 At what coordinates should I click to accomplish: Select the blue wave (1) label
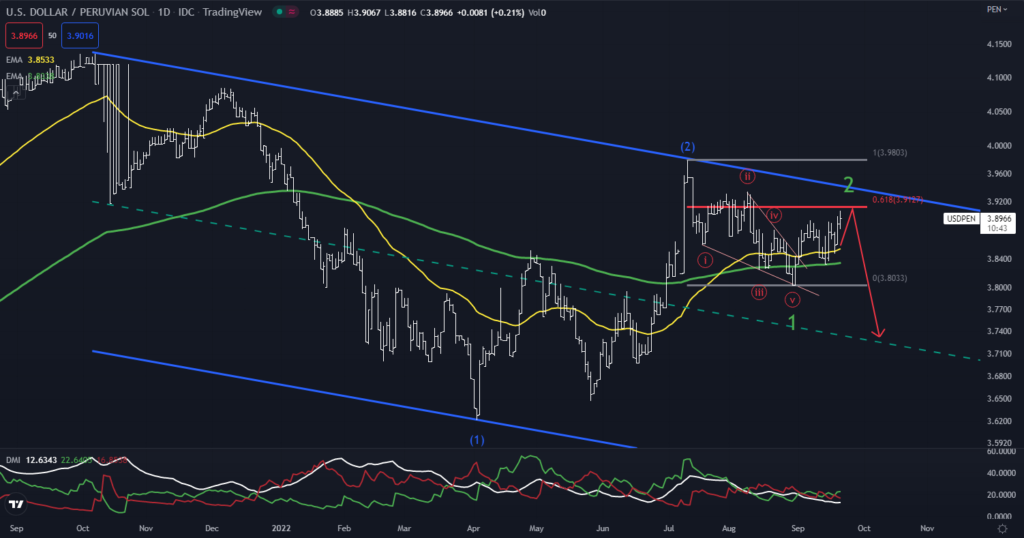[x=477, y=440]
